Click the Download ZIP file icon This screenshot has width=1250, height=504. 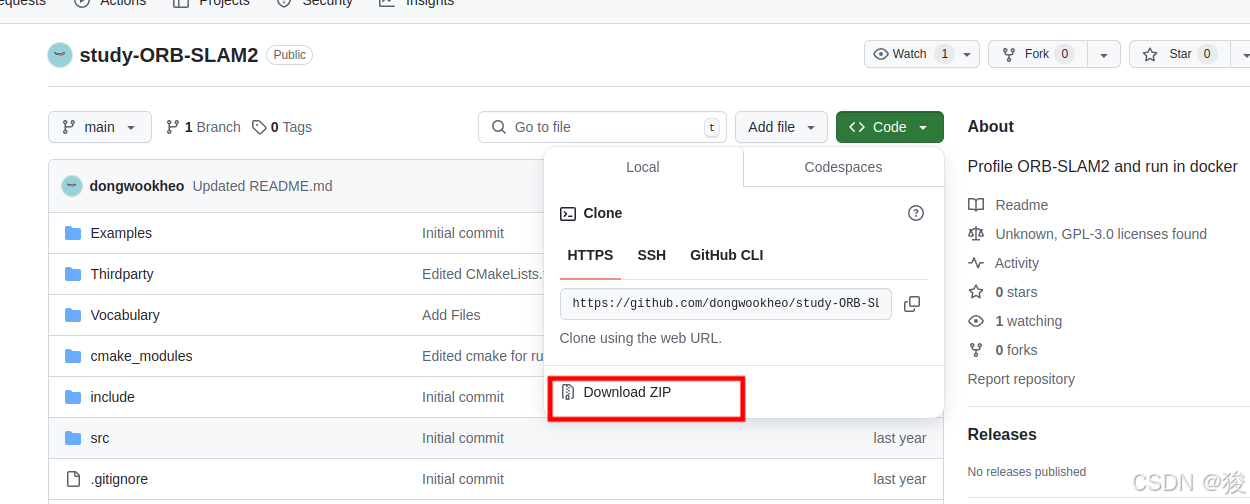click(568, 392)
